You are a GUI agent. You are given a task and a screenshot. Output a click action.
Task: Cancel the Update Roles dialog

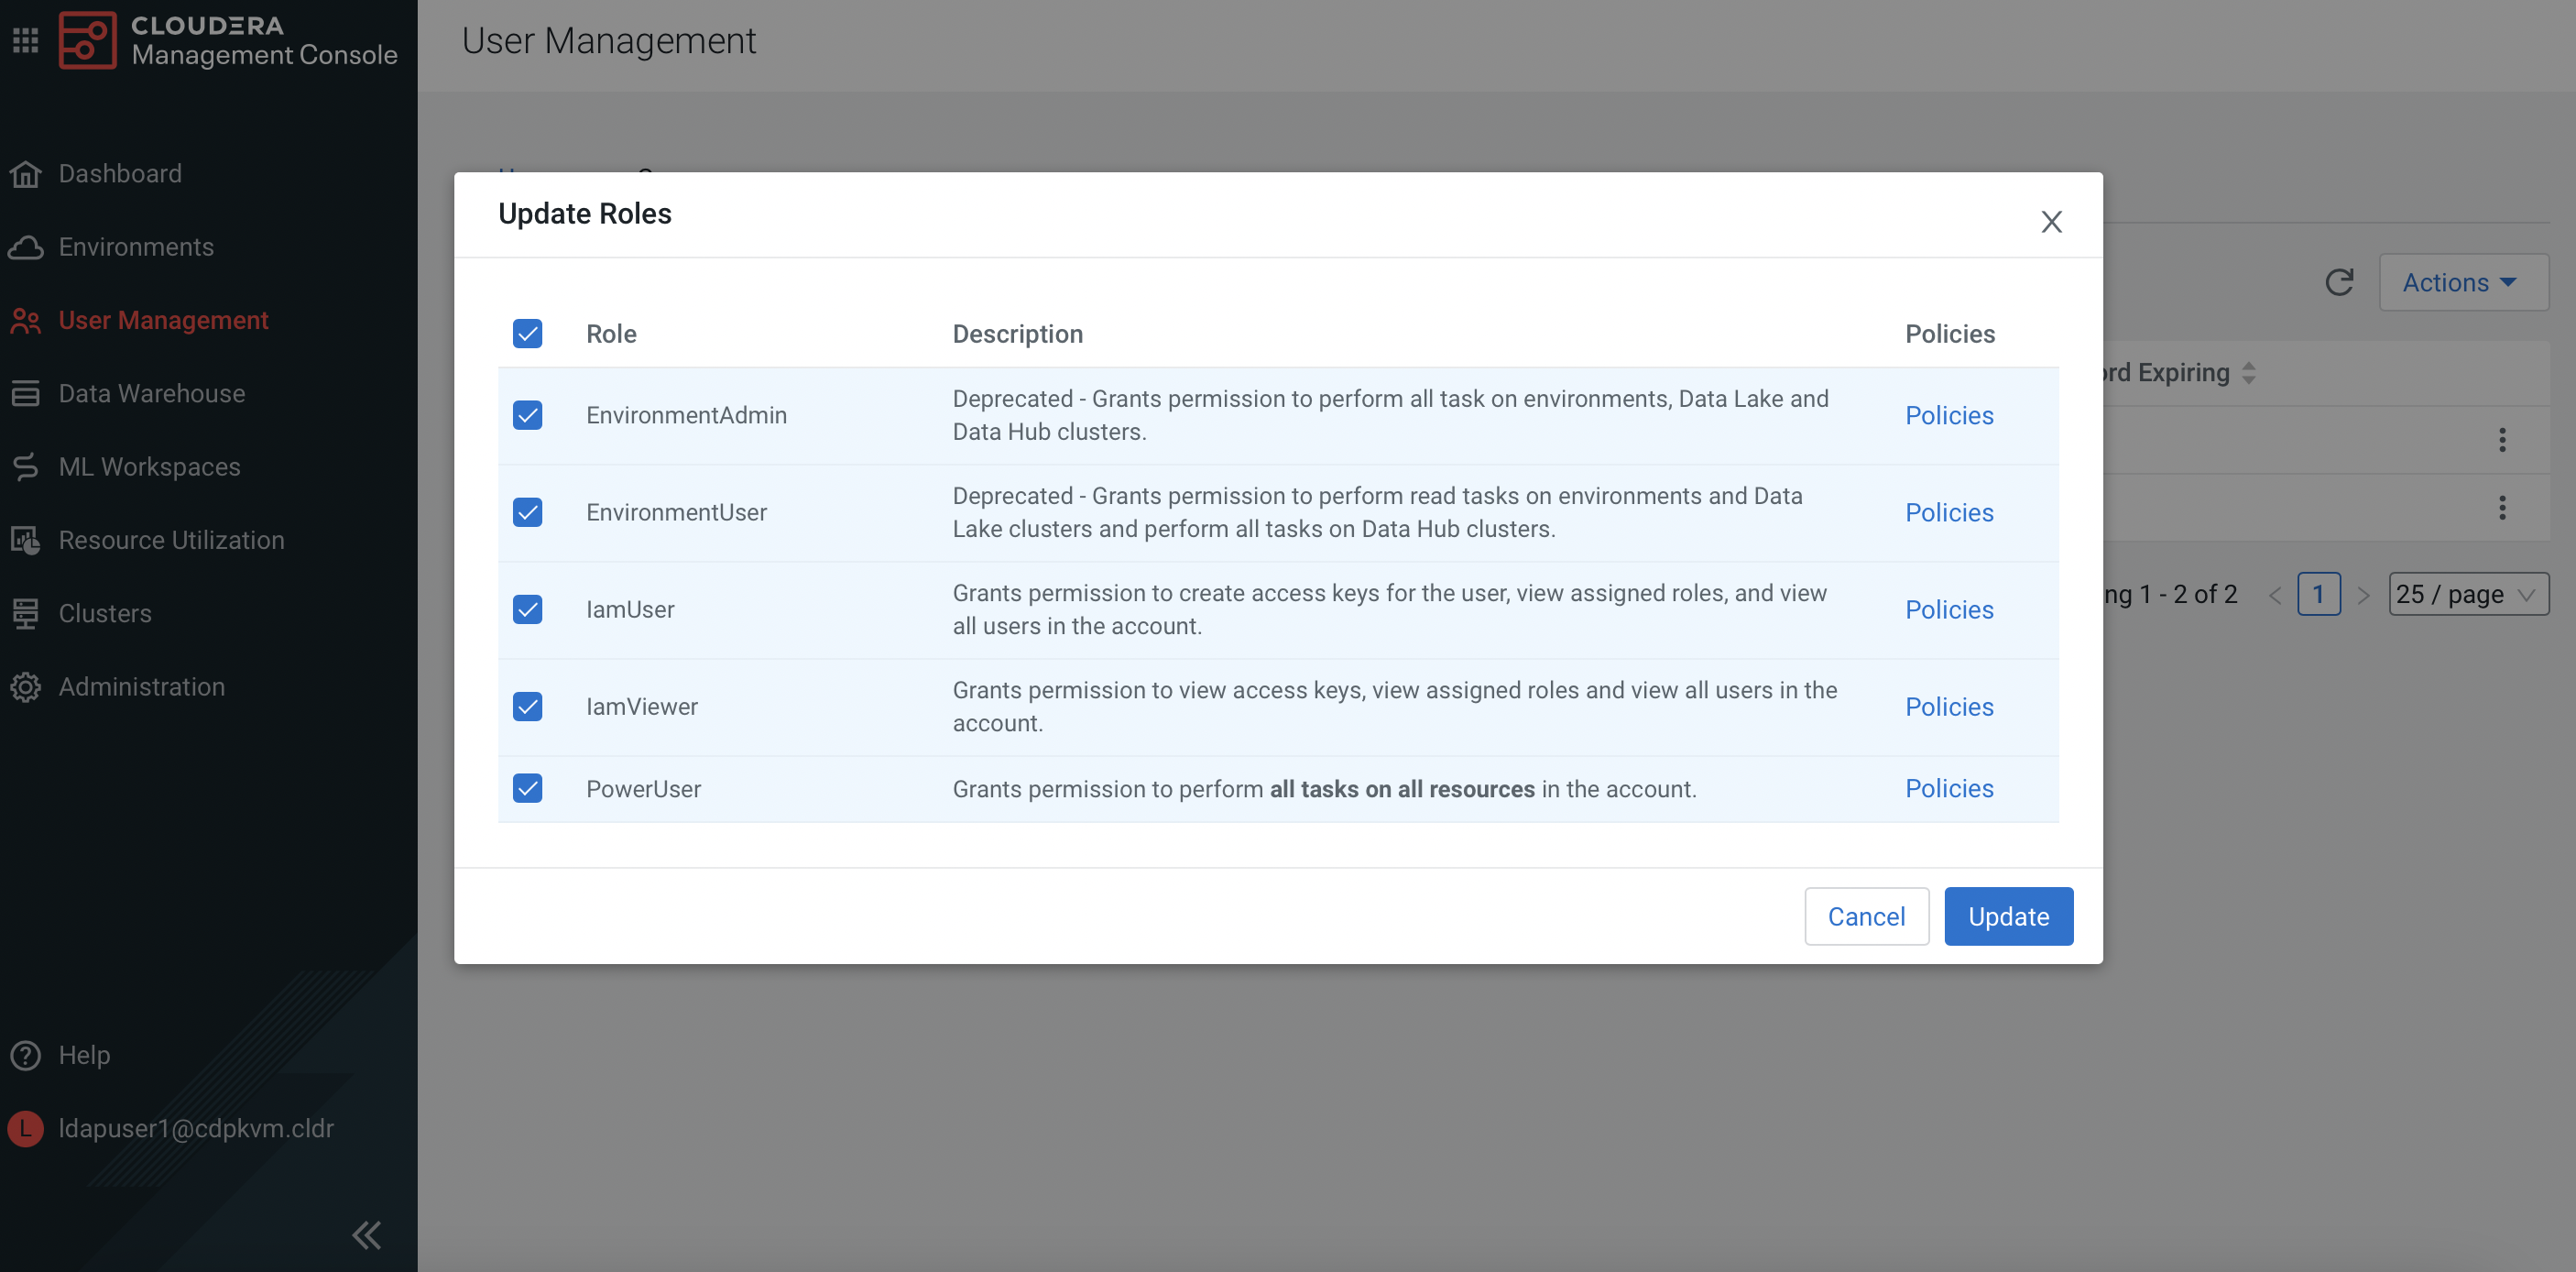[x=1865, y=916]
